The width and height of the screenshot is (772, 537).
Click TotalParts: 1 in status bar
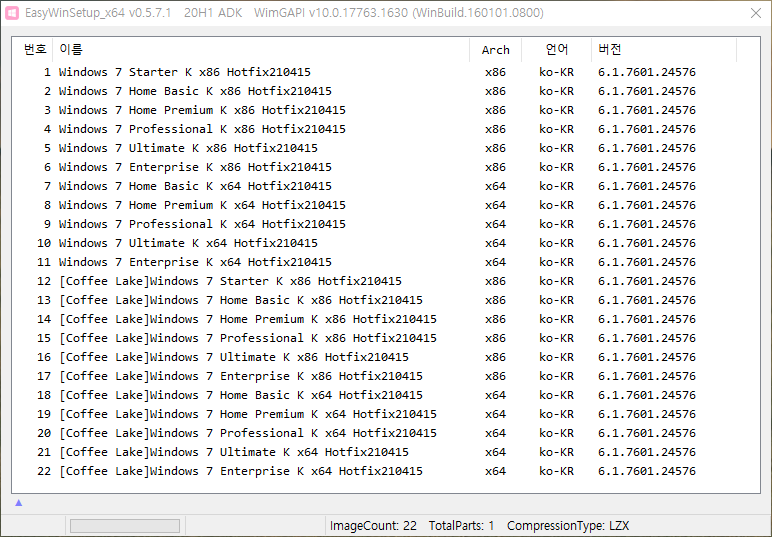461,526
